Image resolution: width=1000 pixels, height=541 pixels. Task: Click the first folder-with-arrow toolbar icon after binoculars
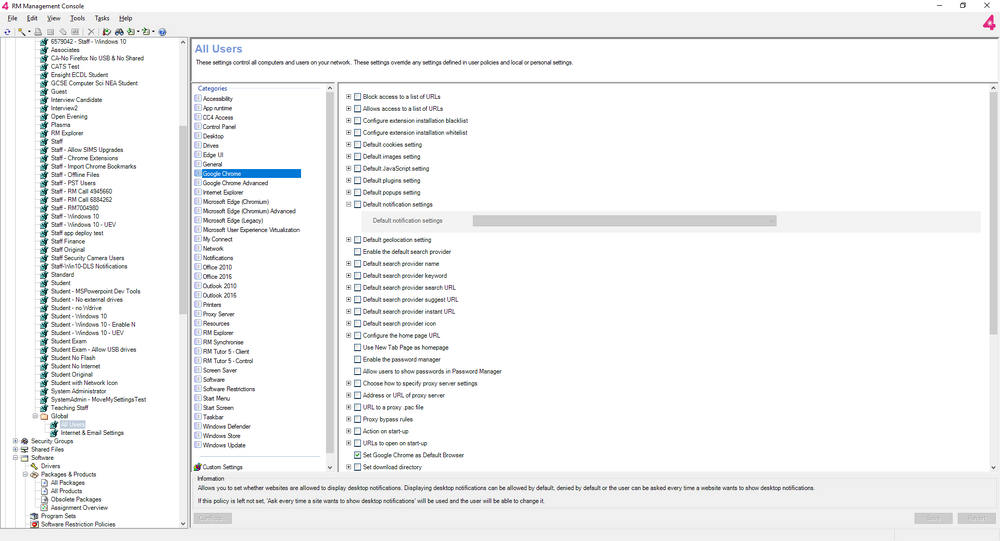131,32
